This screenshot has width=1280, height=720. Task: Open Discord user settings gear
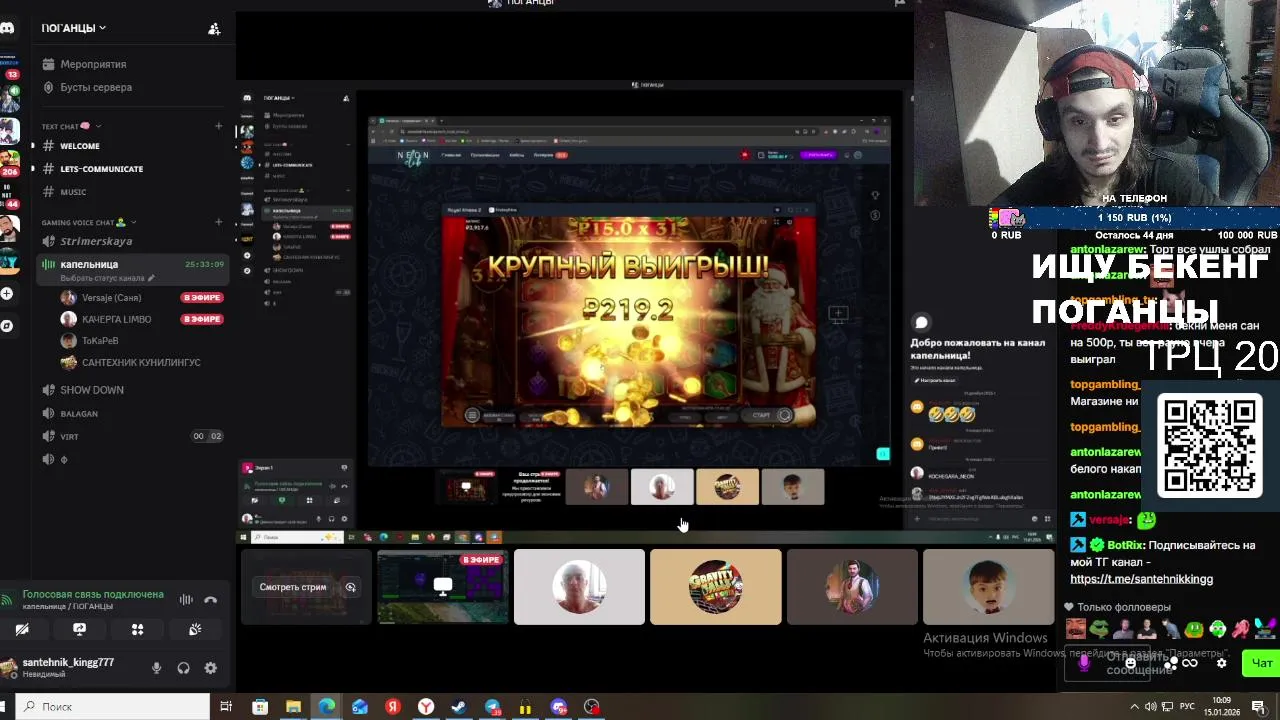point(210,668)
